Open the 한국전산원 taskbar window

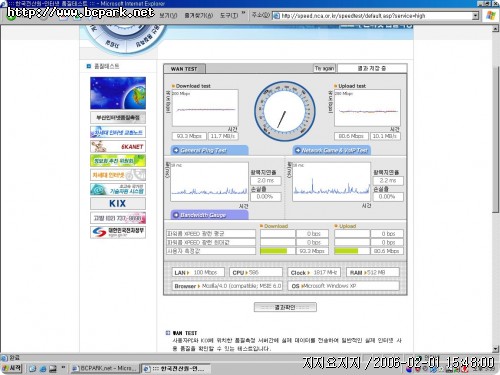(x=176, y=368)
